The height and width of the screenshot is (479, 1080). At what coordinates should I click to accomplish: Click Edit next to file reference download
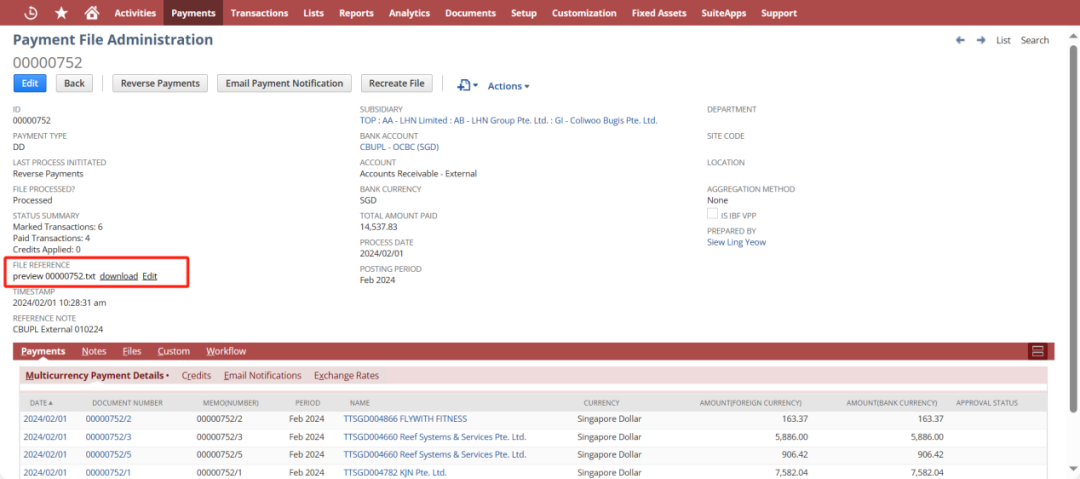click(149, 276)
